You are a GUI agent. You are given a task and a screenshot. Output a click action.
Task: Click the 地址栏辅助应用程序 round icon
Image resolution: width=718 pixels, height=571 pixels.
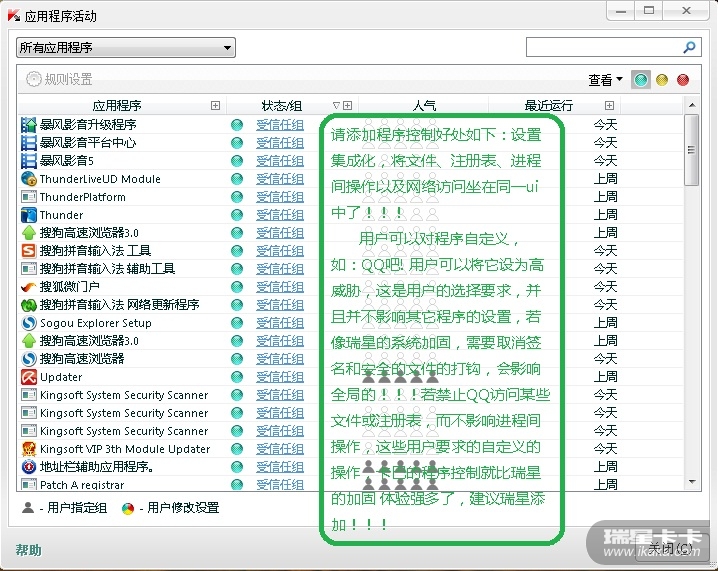(x=28, y=467)
